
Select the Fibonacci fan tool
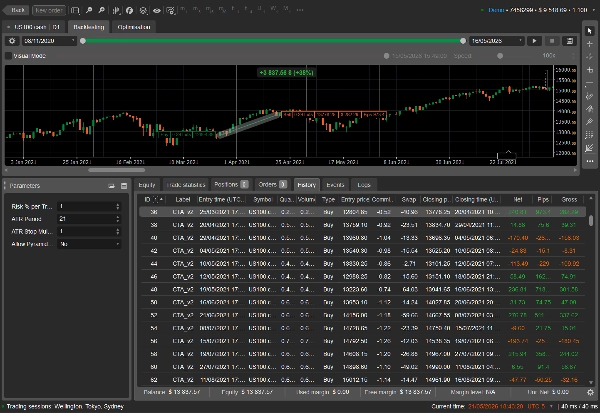(x=590, y=148)
